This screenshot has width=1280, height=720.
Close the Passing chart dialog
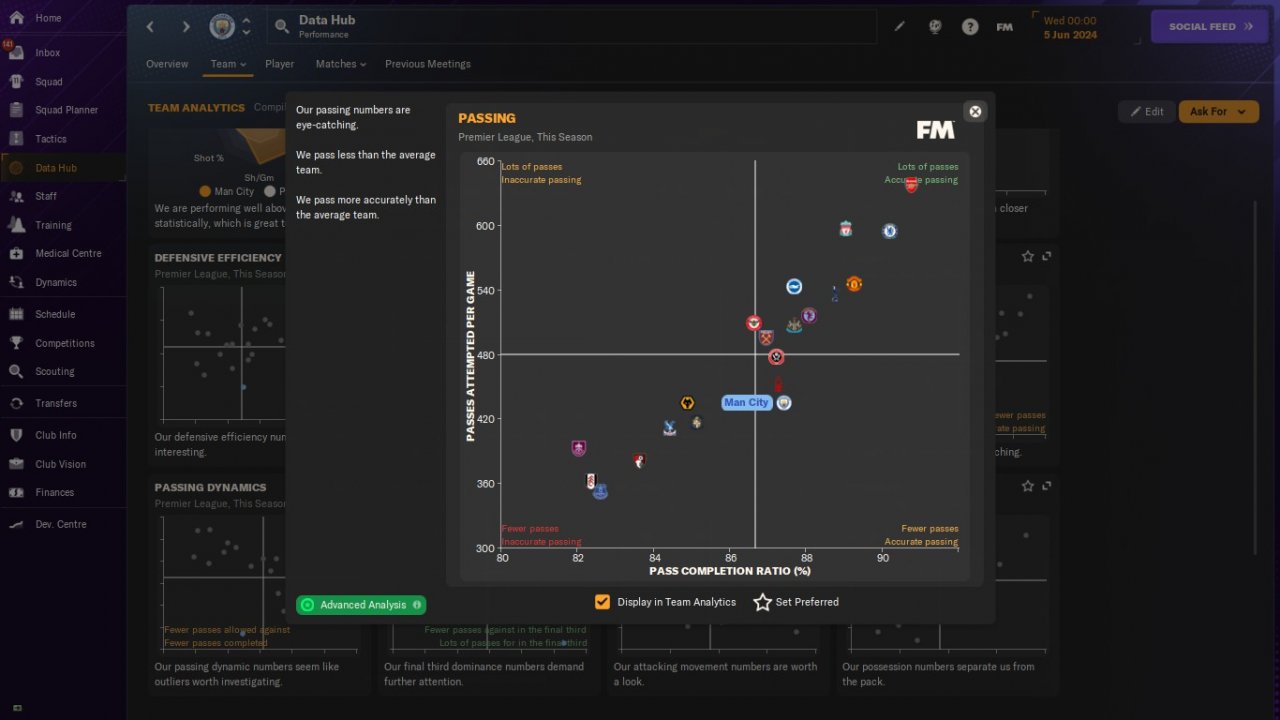tap(976, 111)
